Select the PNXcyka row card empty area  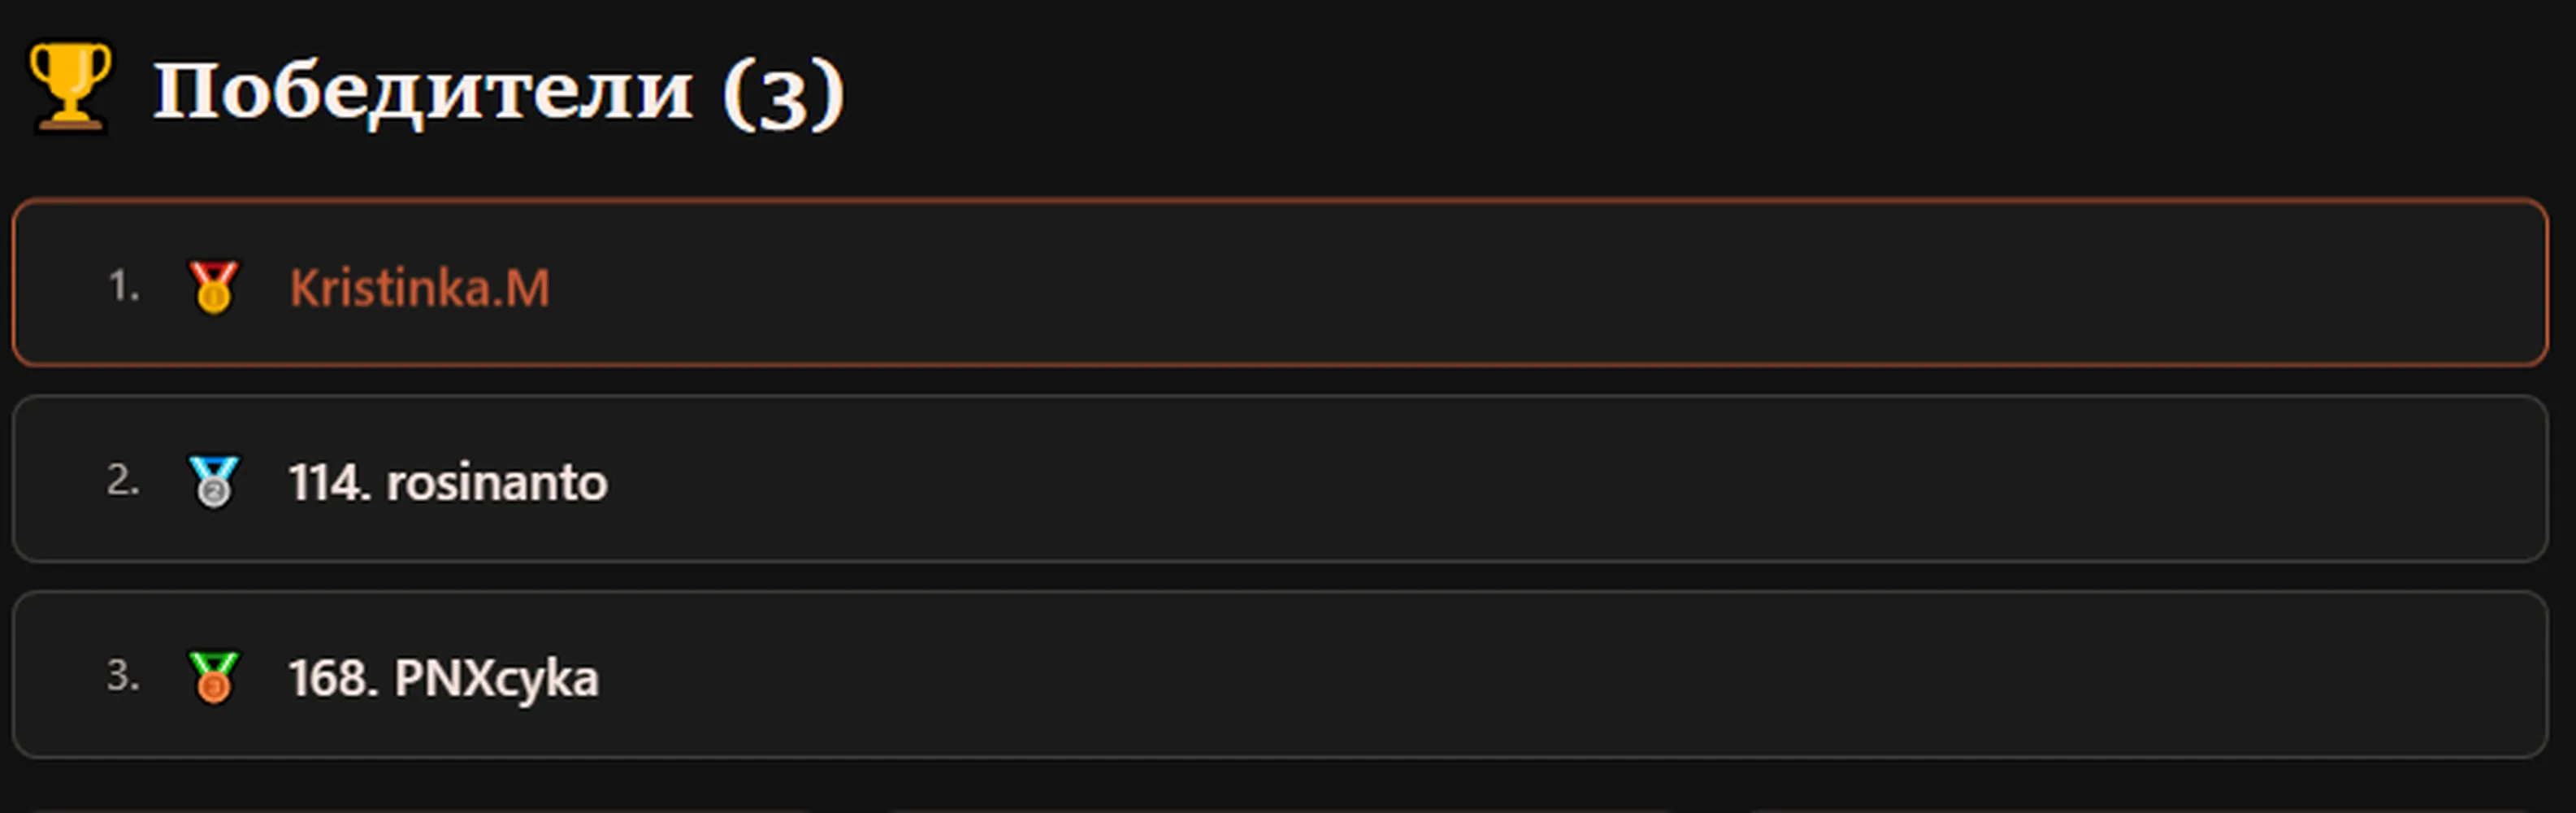click(x=1500, y=675)
